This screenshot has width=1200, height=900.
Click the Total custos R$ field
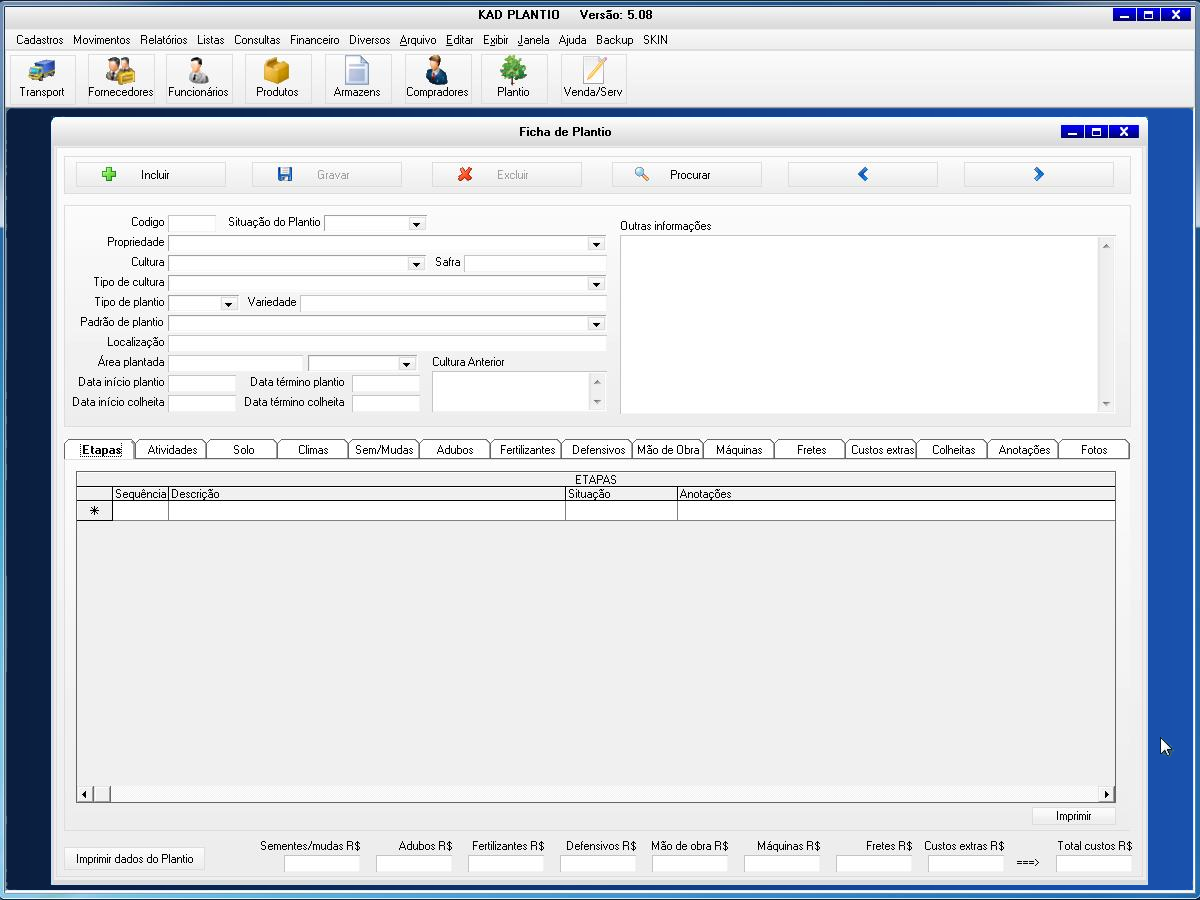click(x=1094, y=863)
